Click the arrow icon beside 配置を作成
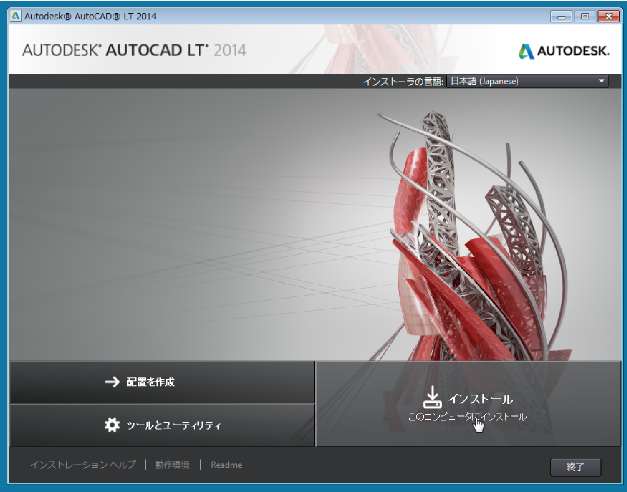The height and width of the screenshot is (492, 627). [112, 382]
